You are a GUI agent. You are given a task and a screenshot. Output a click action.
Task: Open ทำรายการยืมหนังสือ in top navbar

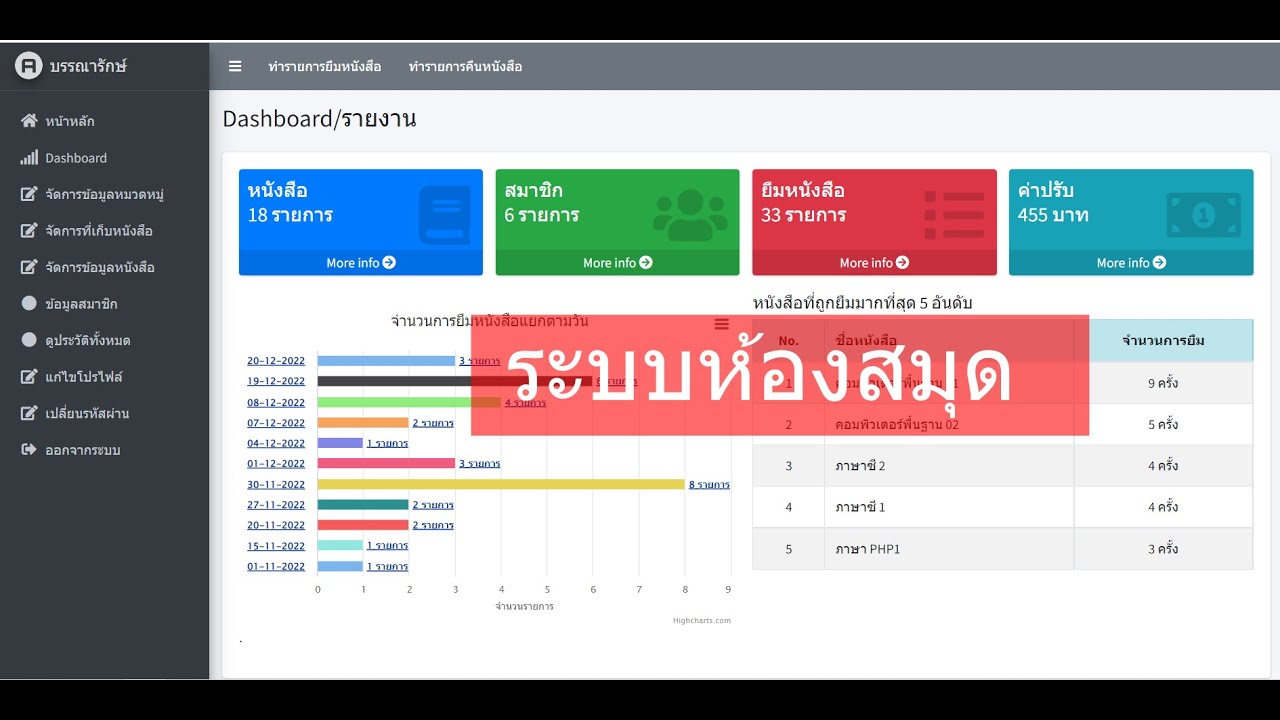325,67
